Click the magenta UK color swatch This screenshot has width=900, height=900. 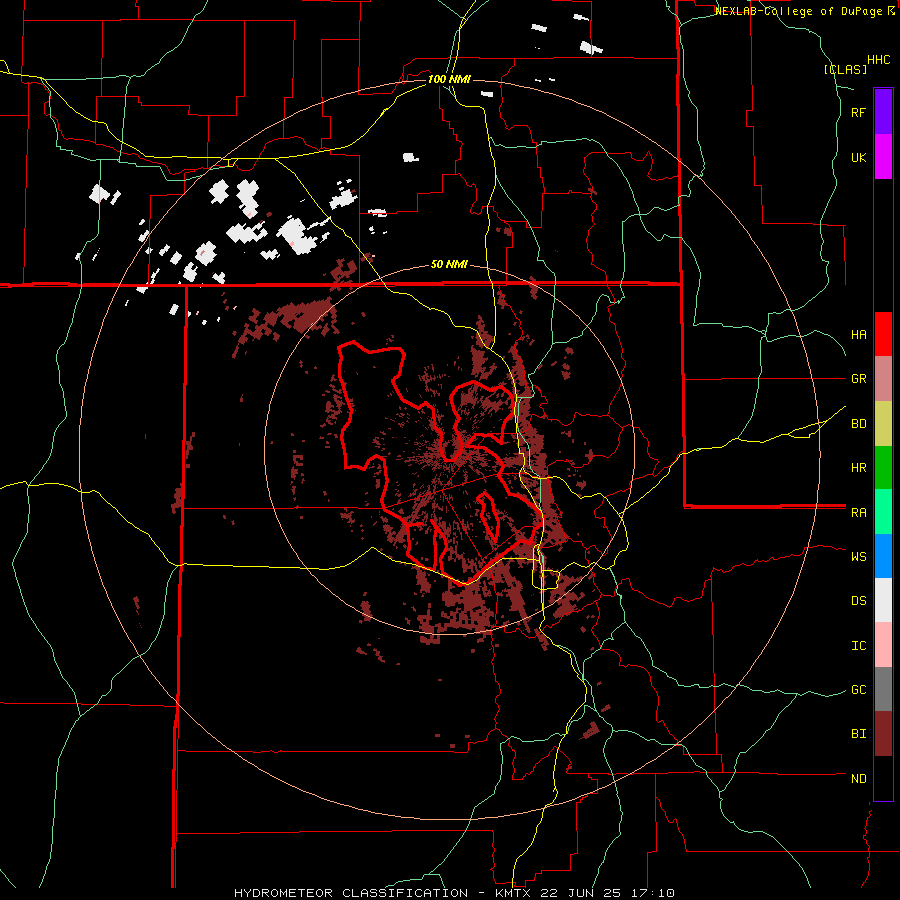pyautogui.click(x=883, y=157)
